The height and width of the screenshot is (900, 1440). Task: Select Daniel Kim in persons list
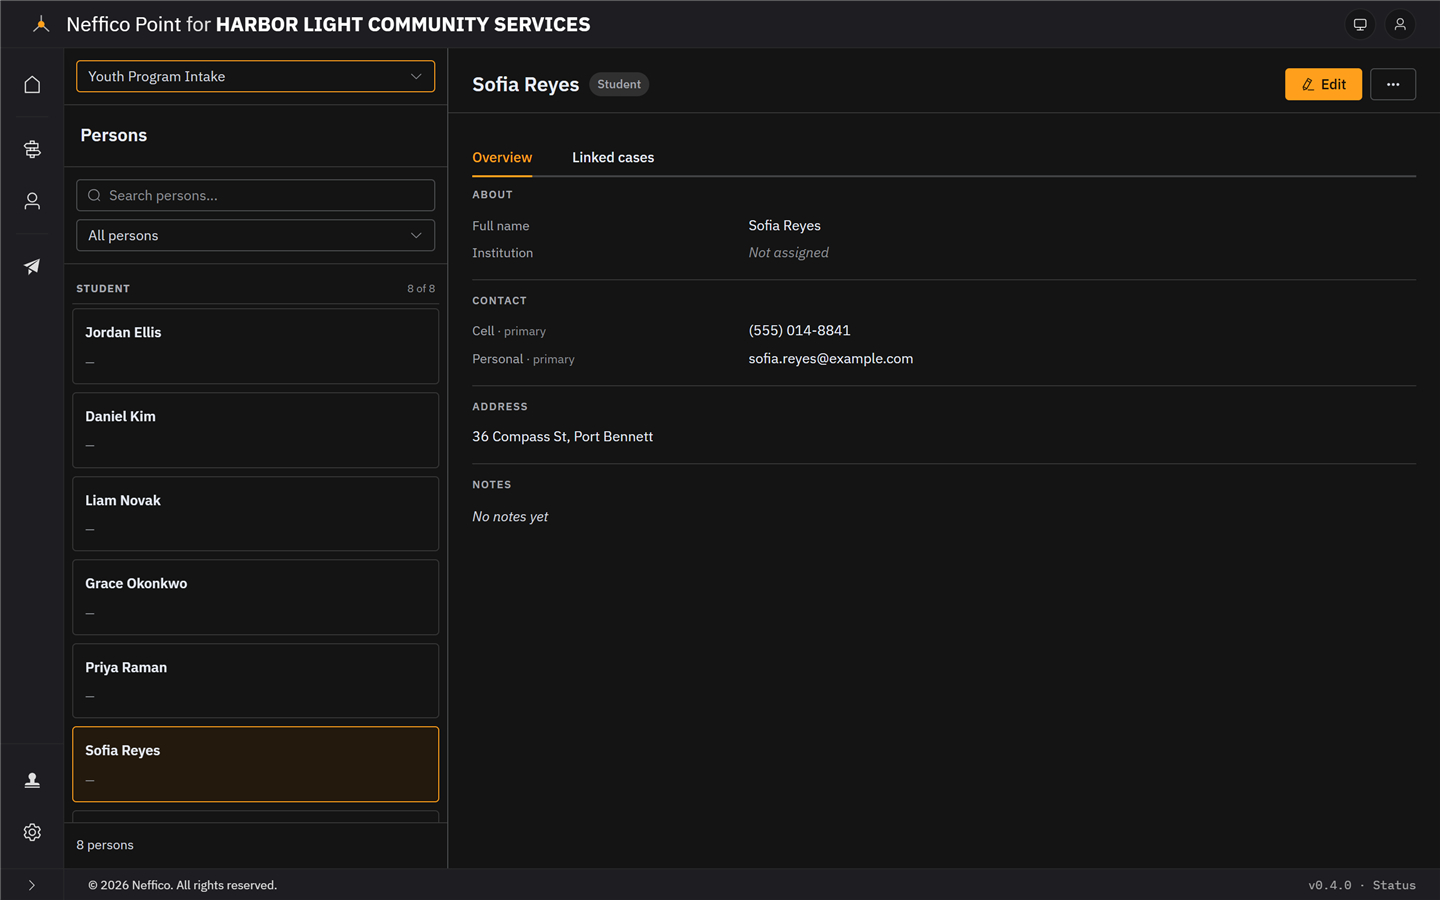256,430
